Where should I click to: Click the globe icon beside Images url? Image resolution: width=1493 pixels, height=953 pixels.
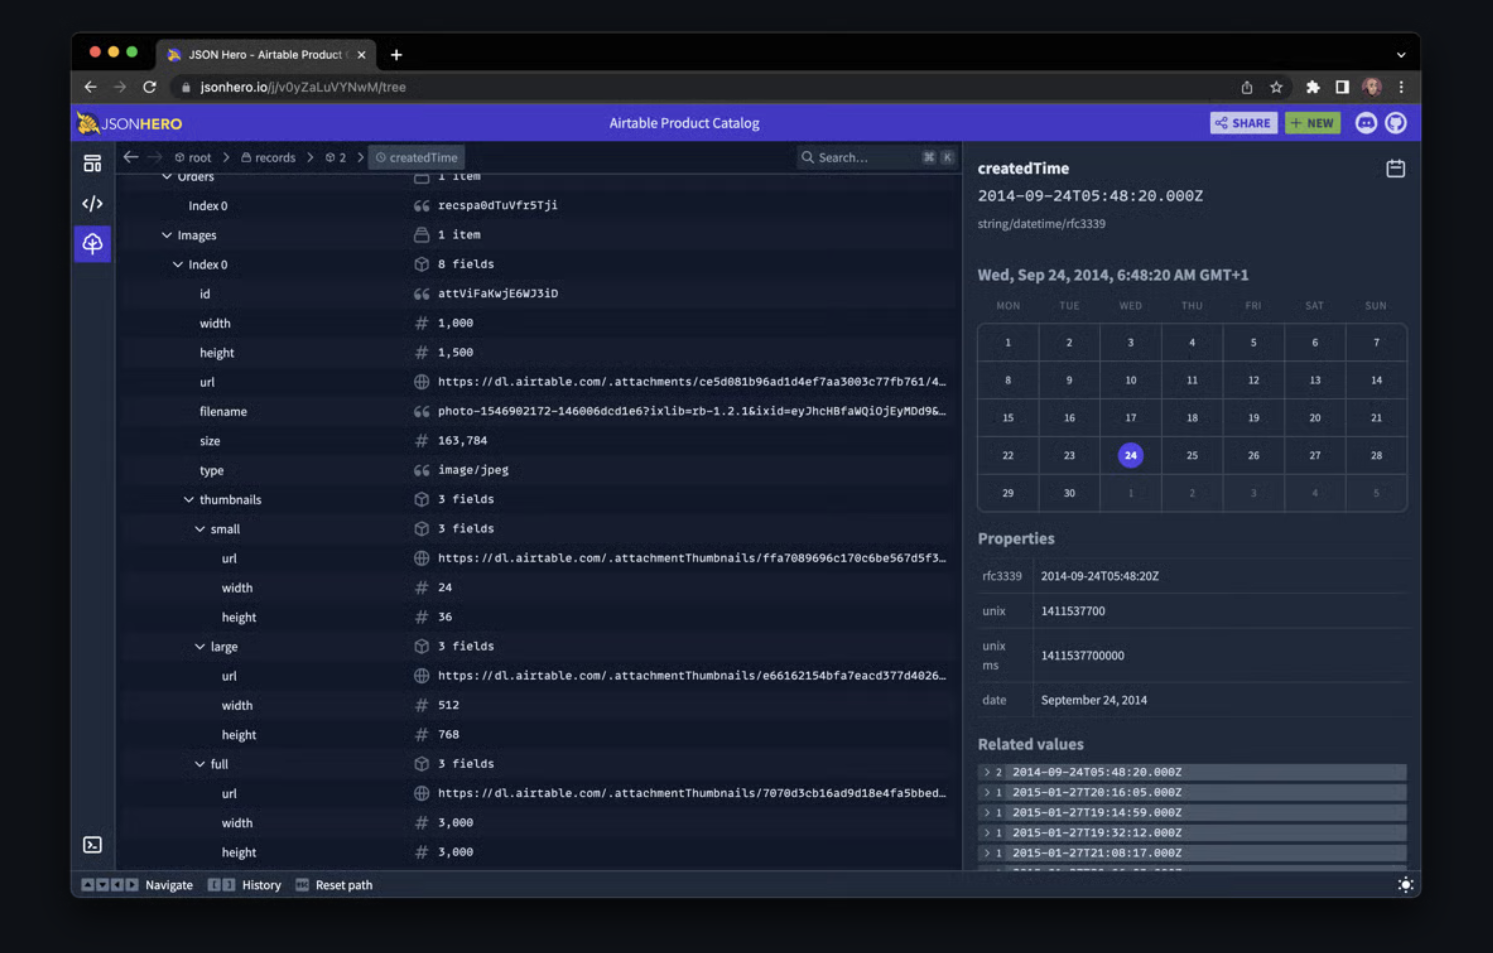[422, 382]
